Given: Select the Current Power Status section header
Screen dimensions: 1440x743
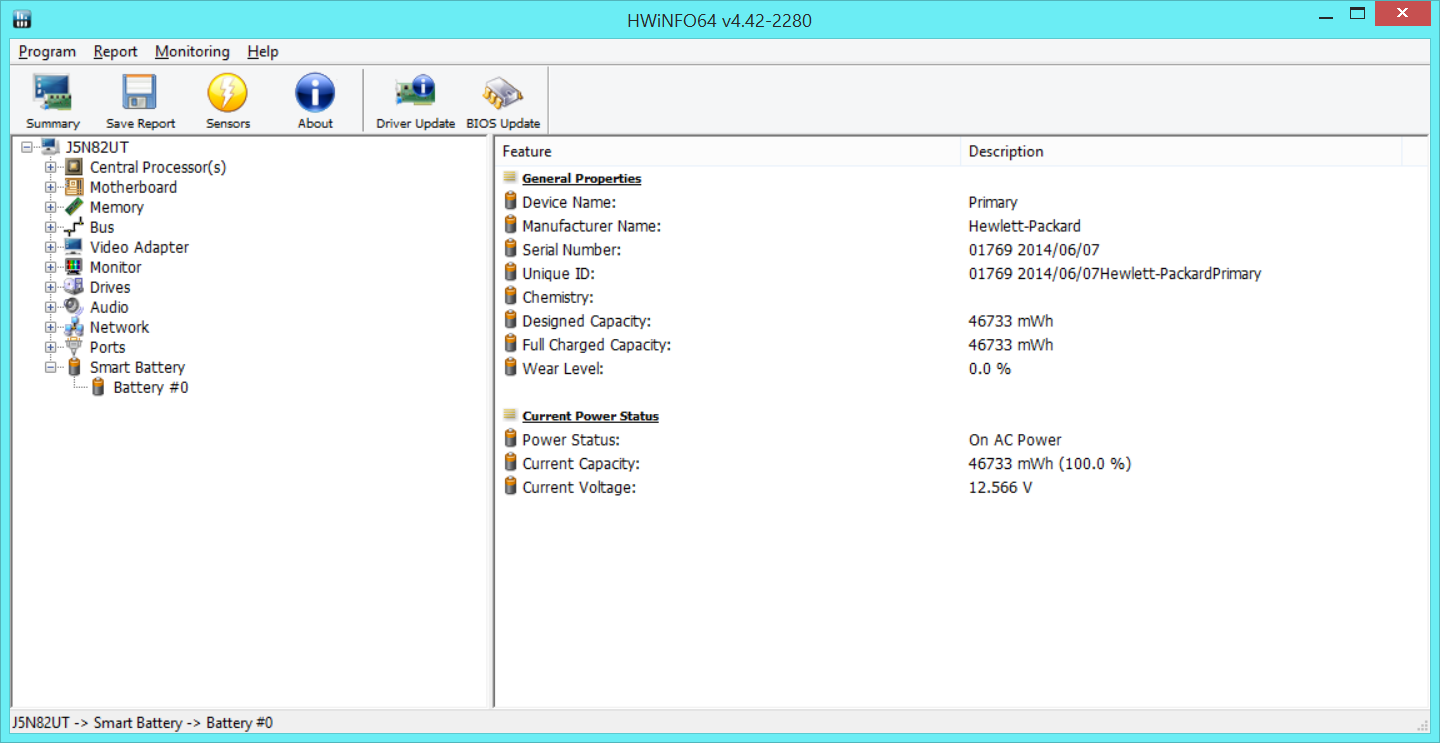Looking at the screenshot, I should click(591, 416).
